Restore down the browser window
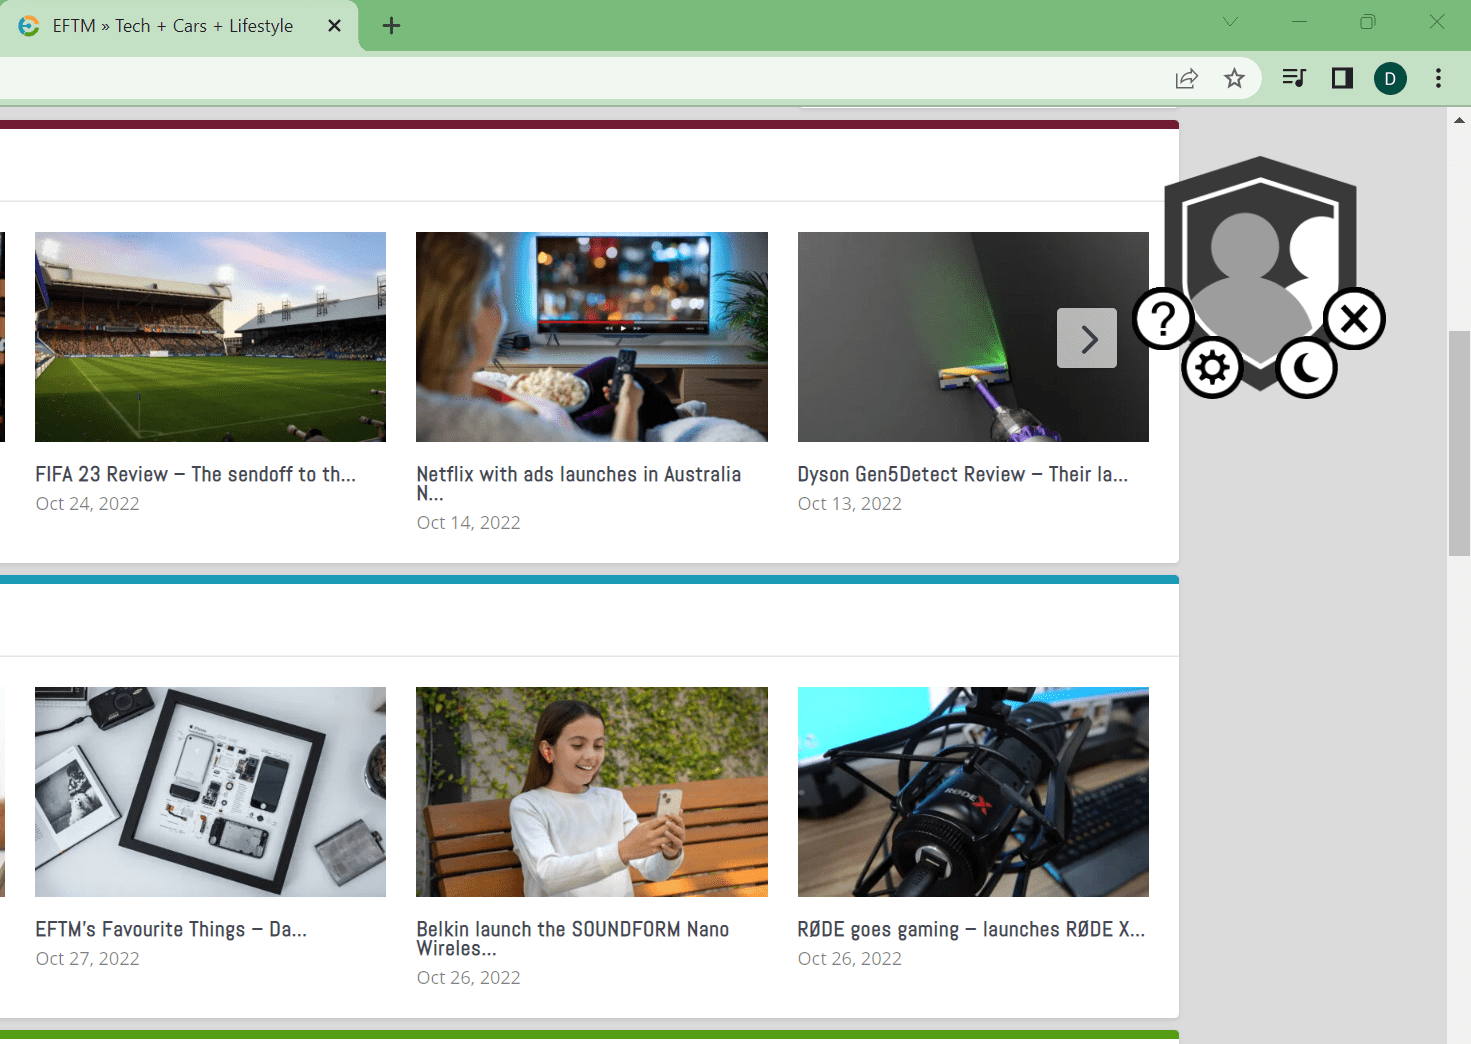 tap(1368, 22)
